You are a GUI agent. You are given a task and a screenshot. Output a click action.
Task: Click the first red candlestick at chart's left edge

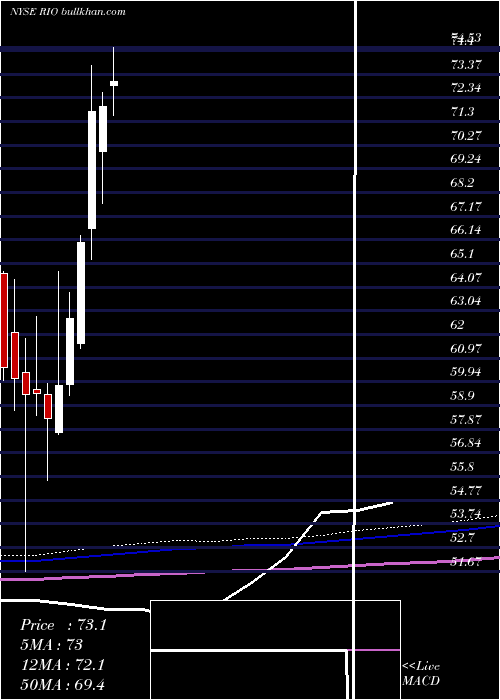click(x=4, y=321)
